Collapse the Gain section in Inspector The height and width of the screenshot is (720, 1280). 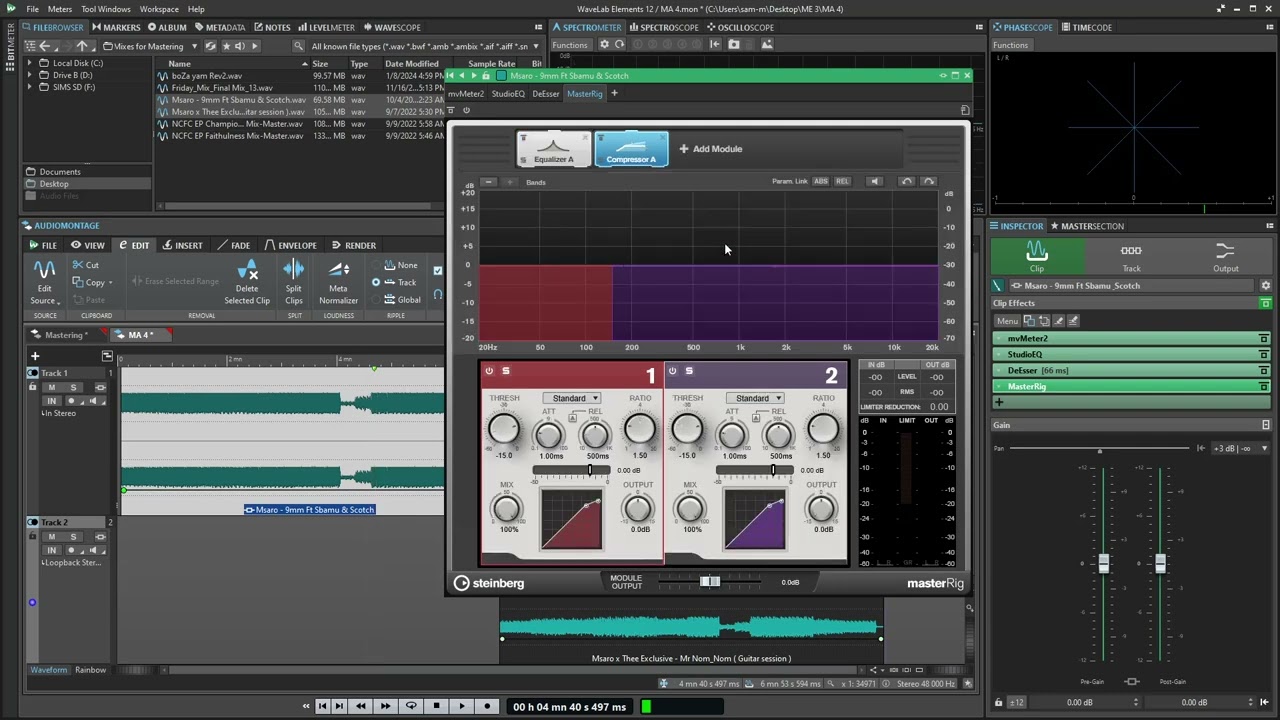click(x=1265, y=425)
